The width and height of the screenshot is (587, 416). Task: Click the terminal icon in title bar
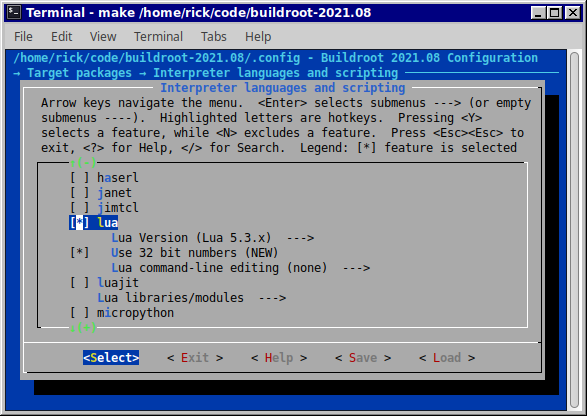[x=14, y=13]
